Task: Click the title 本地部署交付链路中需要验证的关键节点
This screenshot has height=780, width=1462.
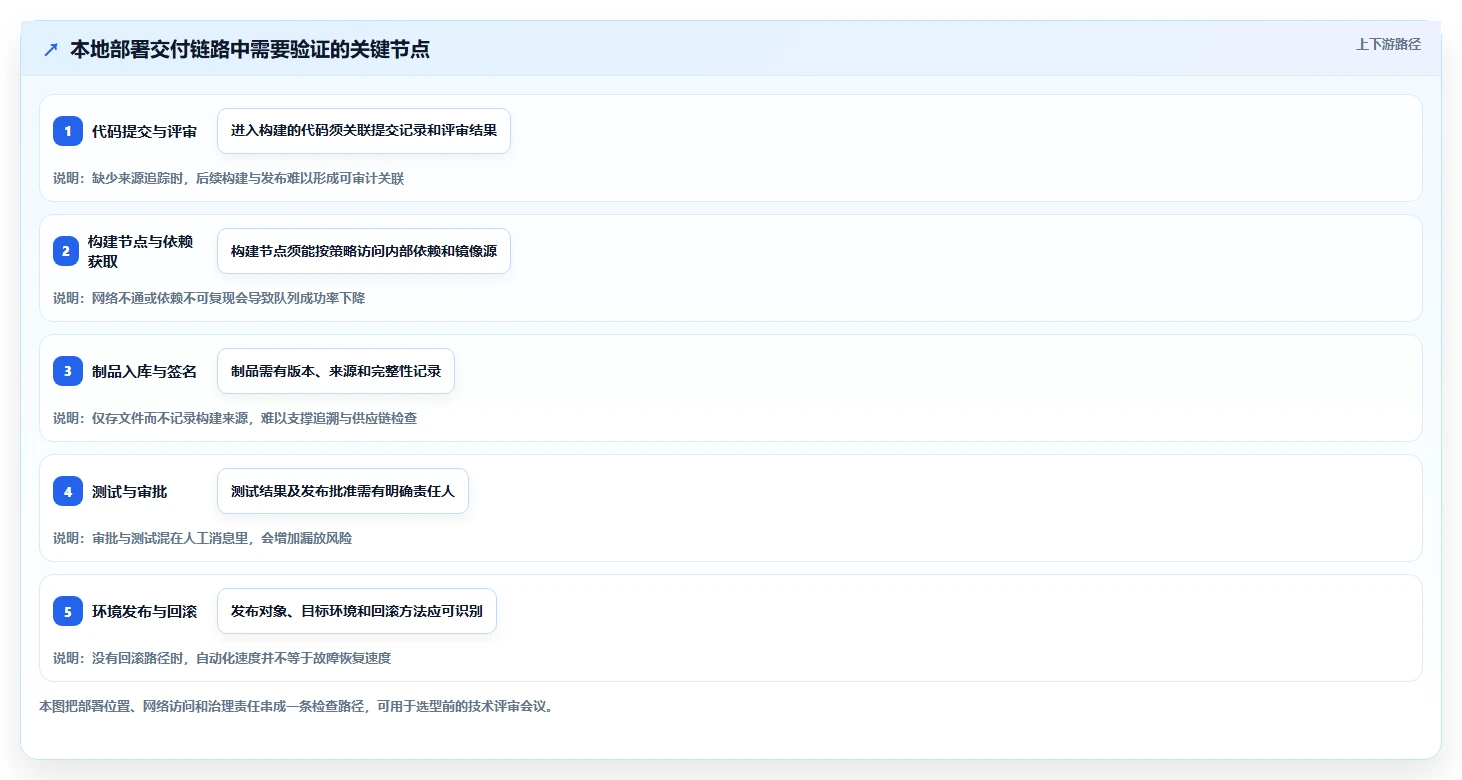Action: click(x=250, y=49)
